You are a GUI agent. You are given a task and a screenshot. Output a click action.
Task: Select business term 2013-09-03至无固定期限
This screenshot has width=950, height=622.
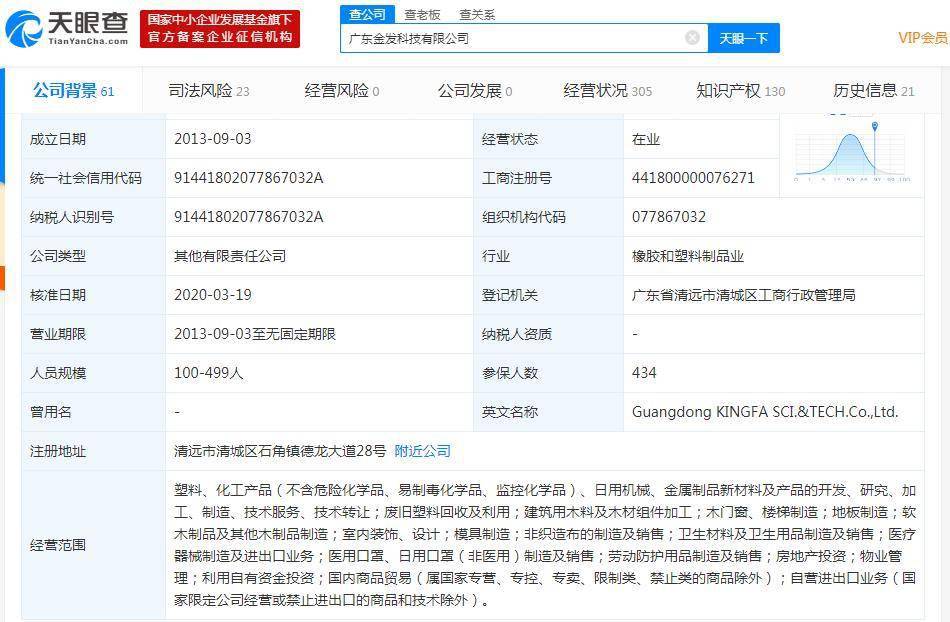pyautogui.click(x=254, y=334)
